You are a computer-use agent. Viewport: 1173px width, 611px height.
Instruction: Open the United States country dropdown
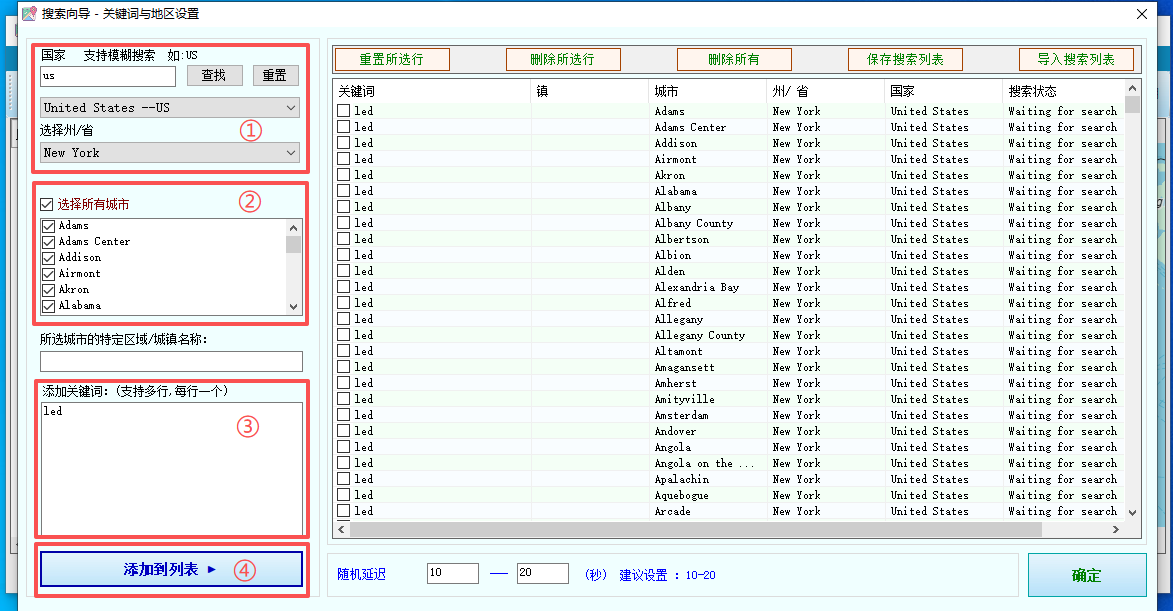170,108
